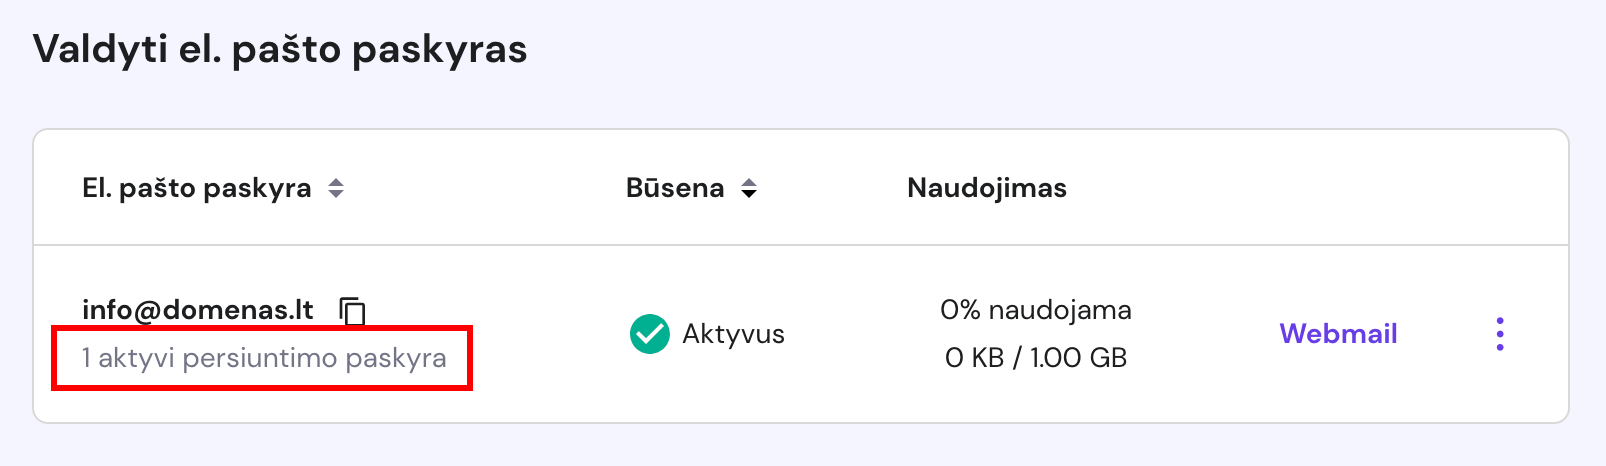Click the '0% naudojama' usage text
The width and height of the screenshot is (1606, 466).
[x=1035, y=310]
